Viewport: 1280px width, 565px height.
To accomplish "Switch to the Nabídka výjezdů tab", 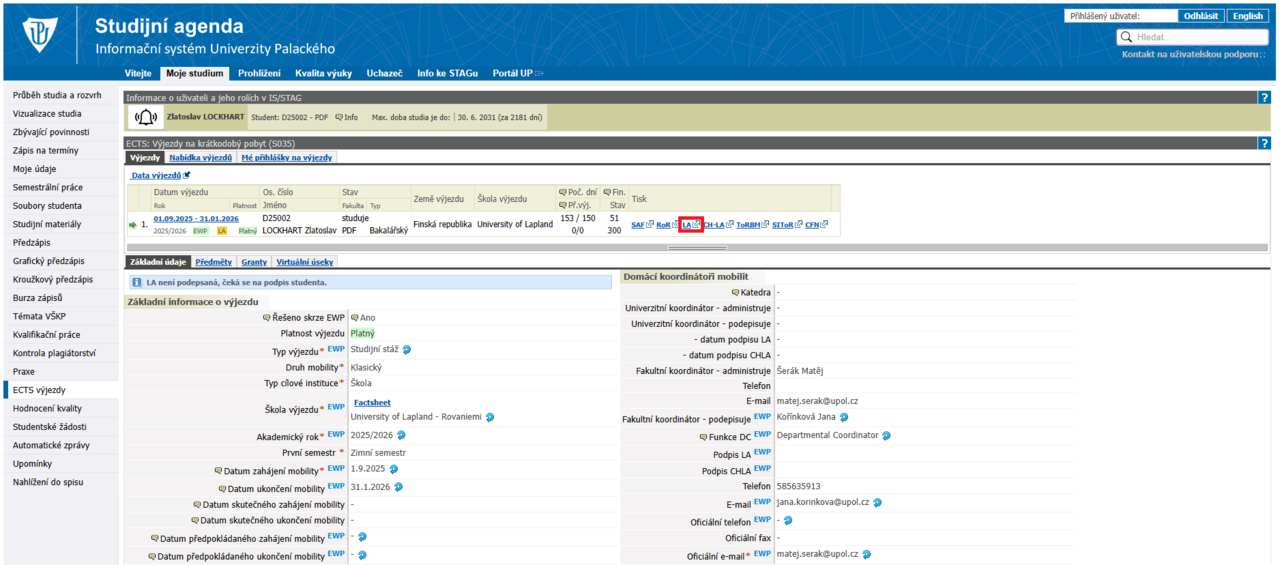I will coord(201,157).
